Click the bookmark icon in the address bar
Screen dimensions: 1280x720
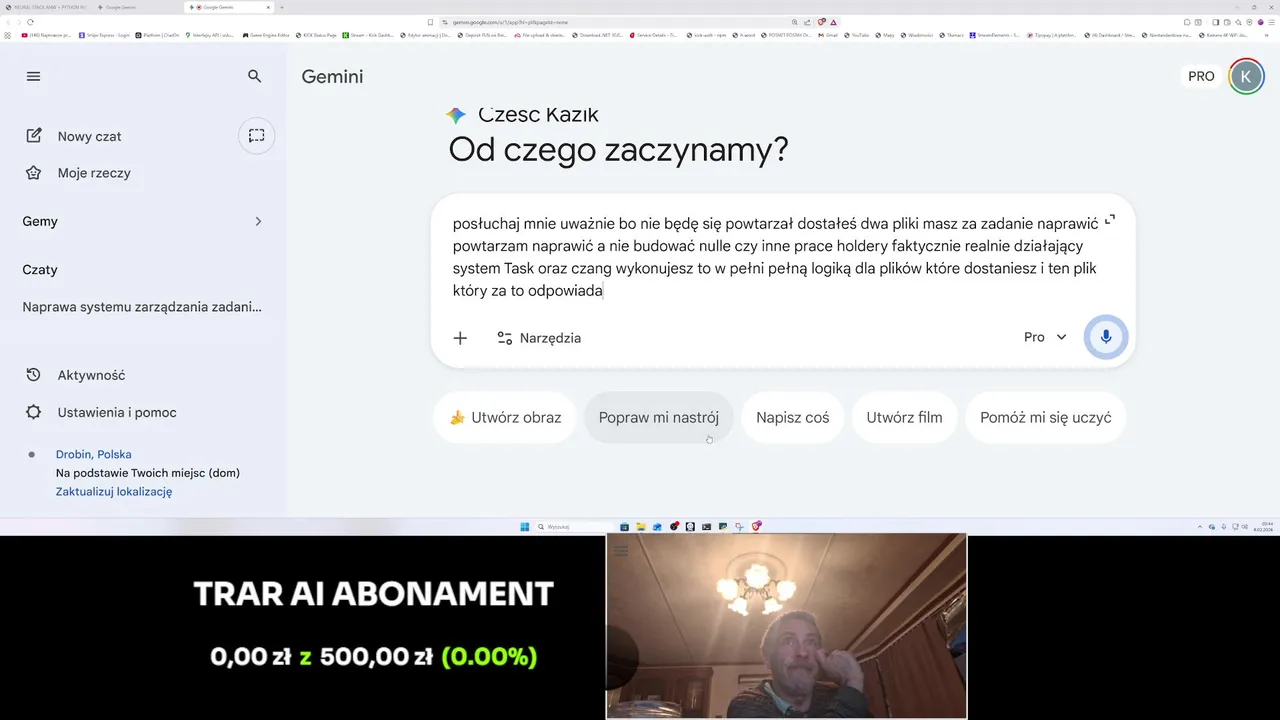[x=430, y=22]
